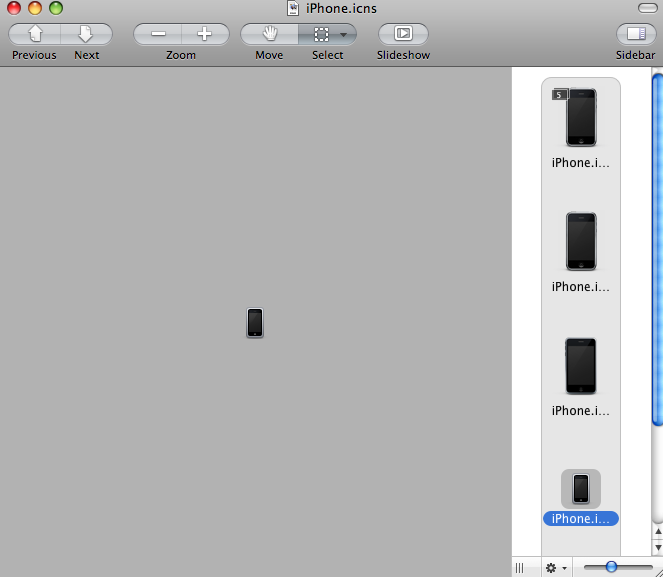Click the highlighted smallest iPhone thumbnail
Image resolution: width=663 pixels, height=577 pixels.
[581, 489]
